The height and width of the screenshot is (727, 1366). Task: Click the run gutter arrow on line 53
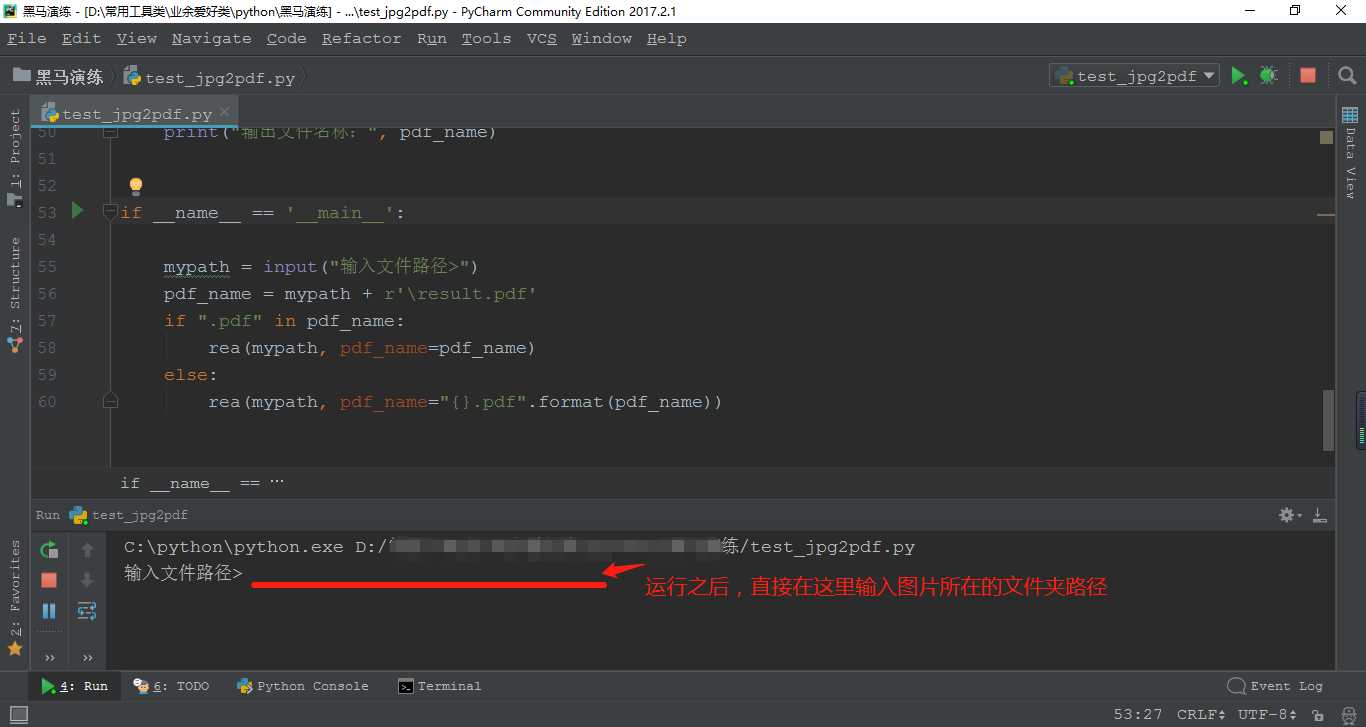tap(77, 211)
